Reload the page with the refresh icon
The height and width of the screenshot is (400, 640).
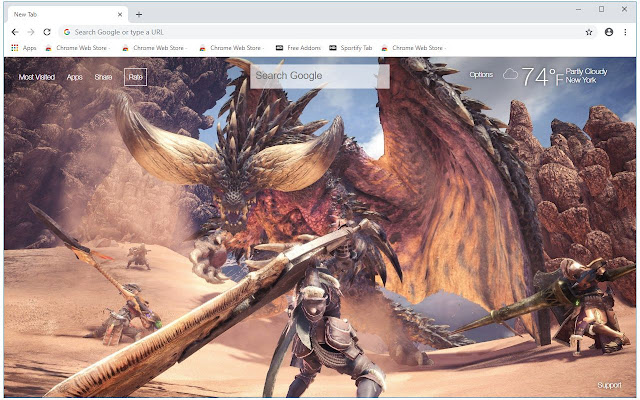point(47,32)
